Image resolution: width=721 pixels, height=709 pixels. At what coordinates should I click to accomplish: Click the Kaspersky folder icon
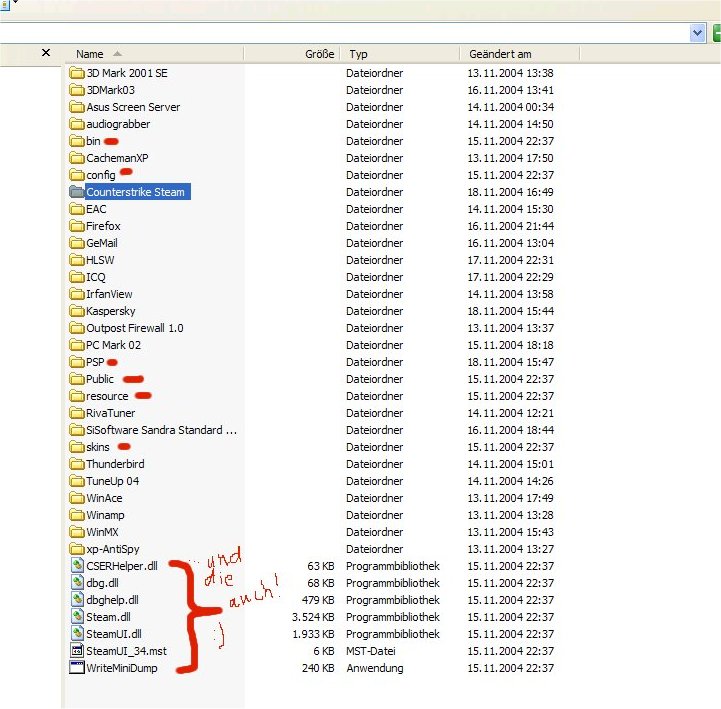click(77, 311)
